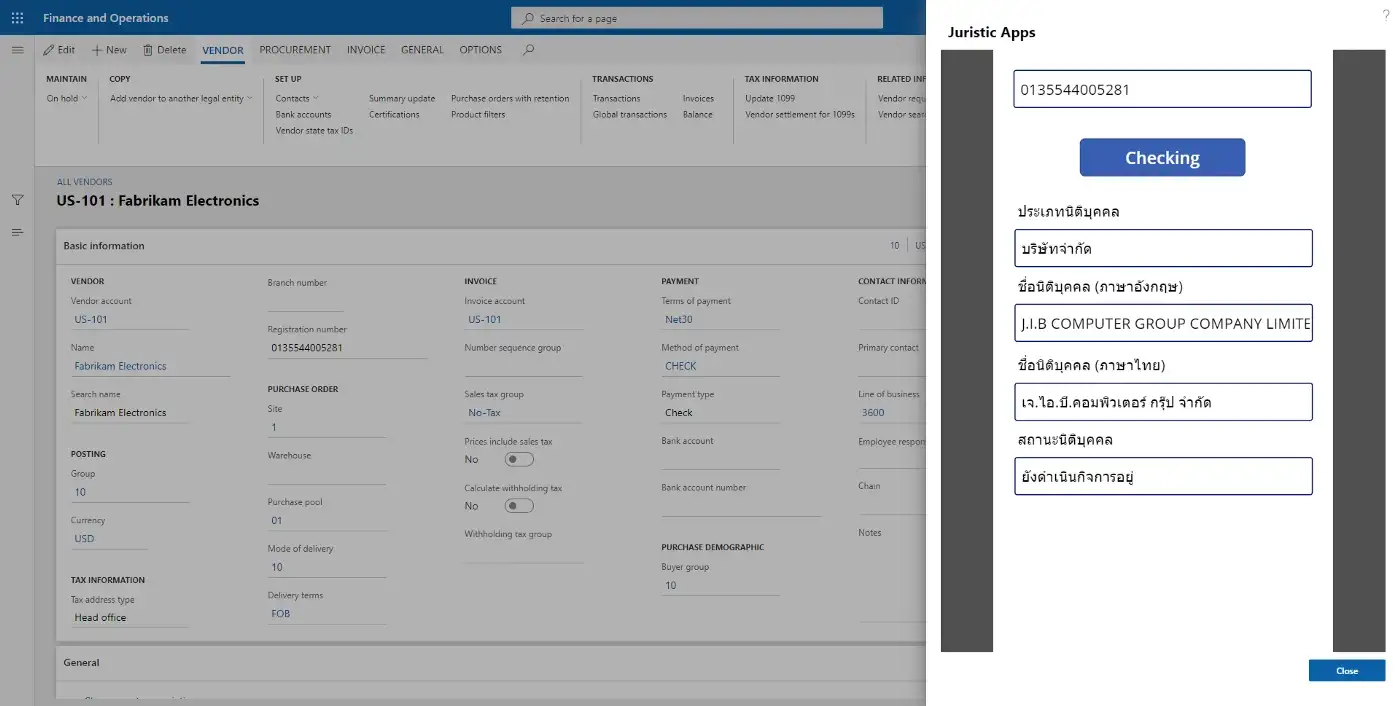
Task: Expand the Contacts dropdown
Action: point(297,98)
